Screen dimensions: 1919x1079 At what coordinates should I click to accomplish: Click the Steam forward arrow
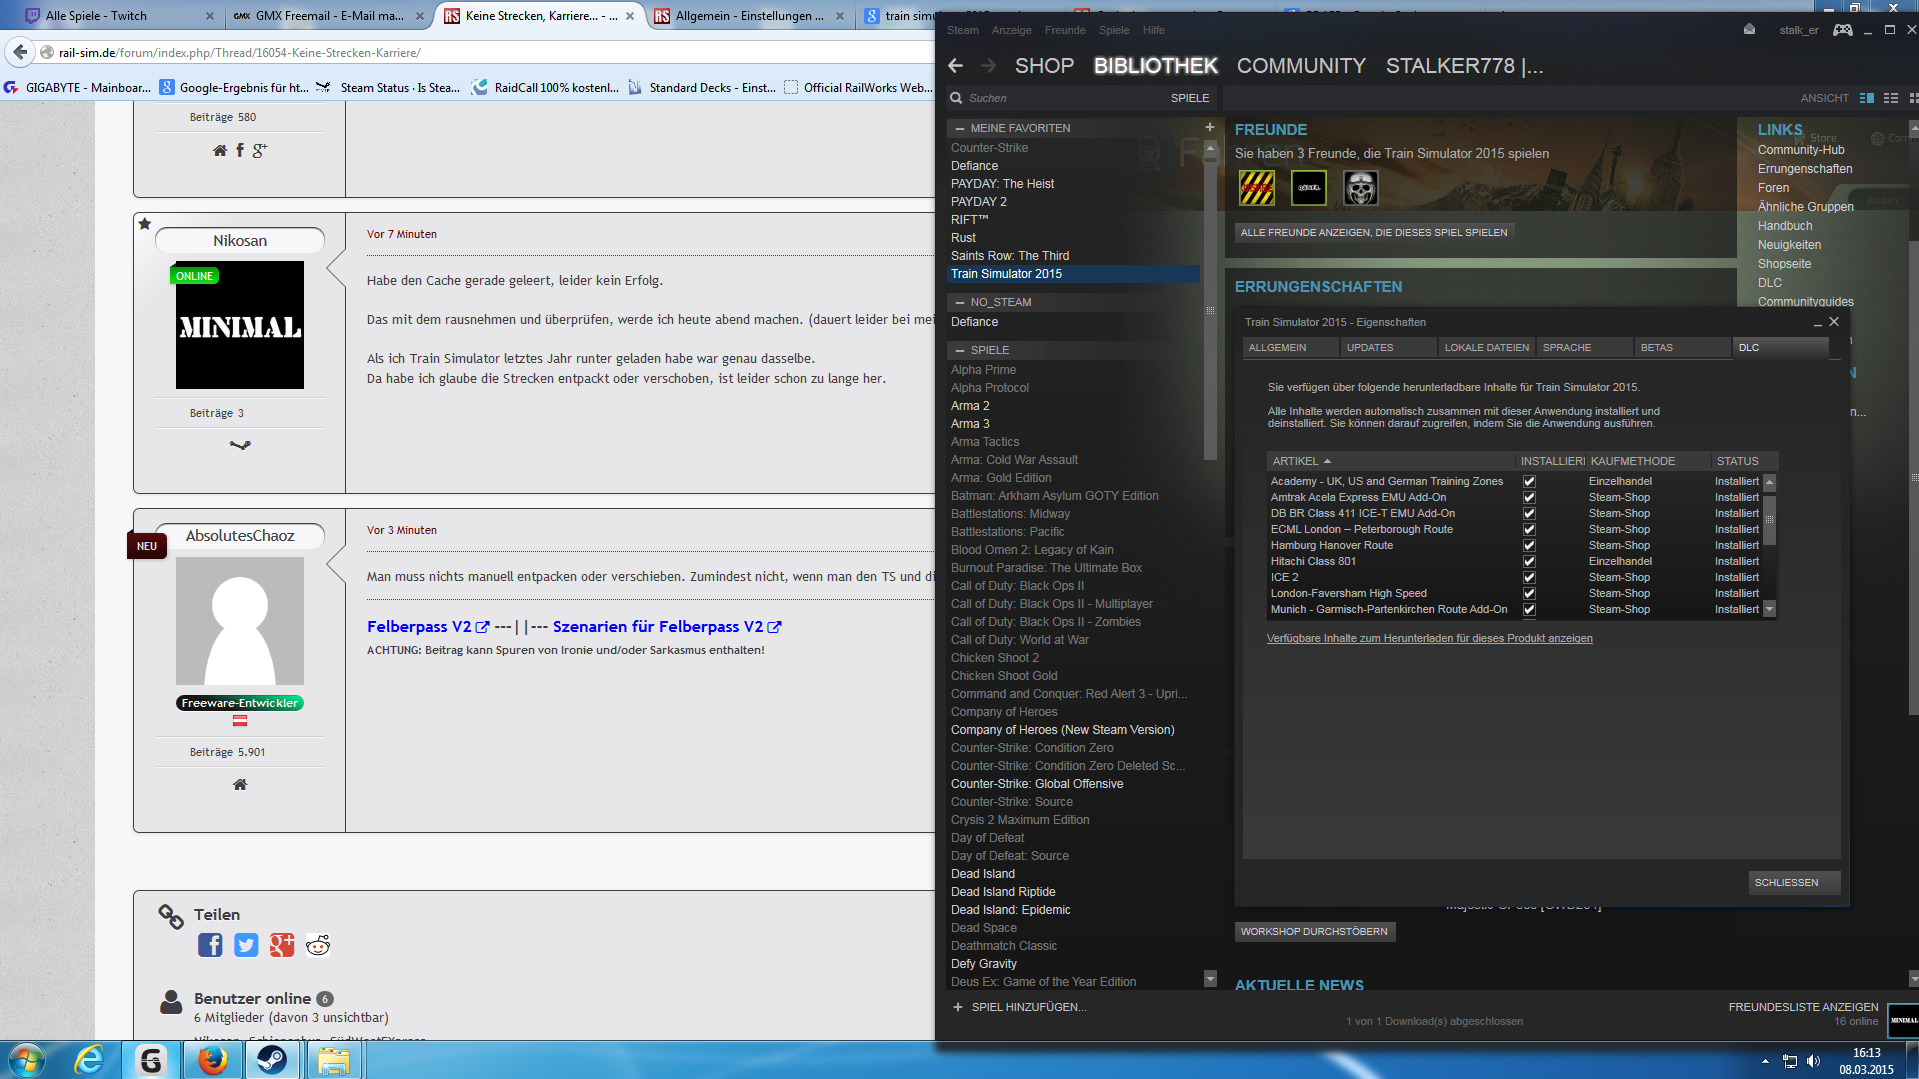pyautogui.click(x=988, y=66)
